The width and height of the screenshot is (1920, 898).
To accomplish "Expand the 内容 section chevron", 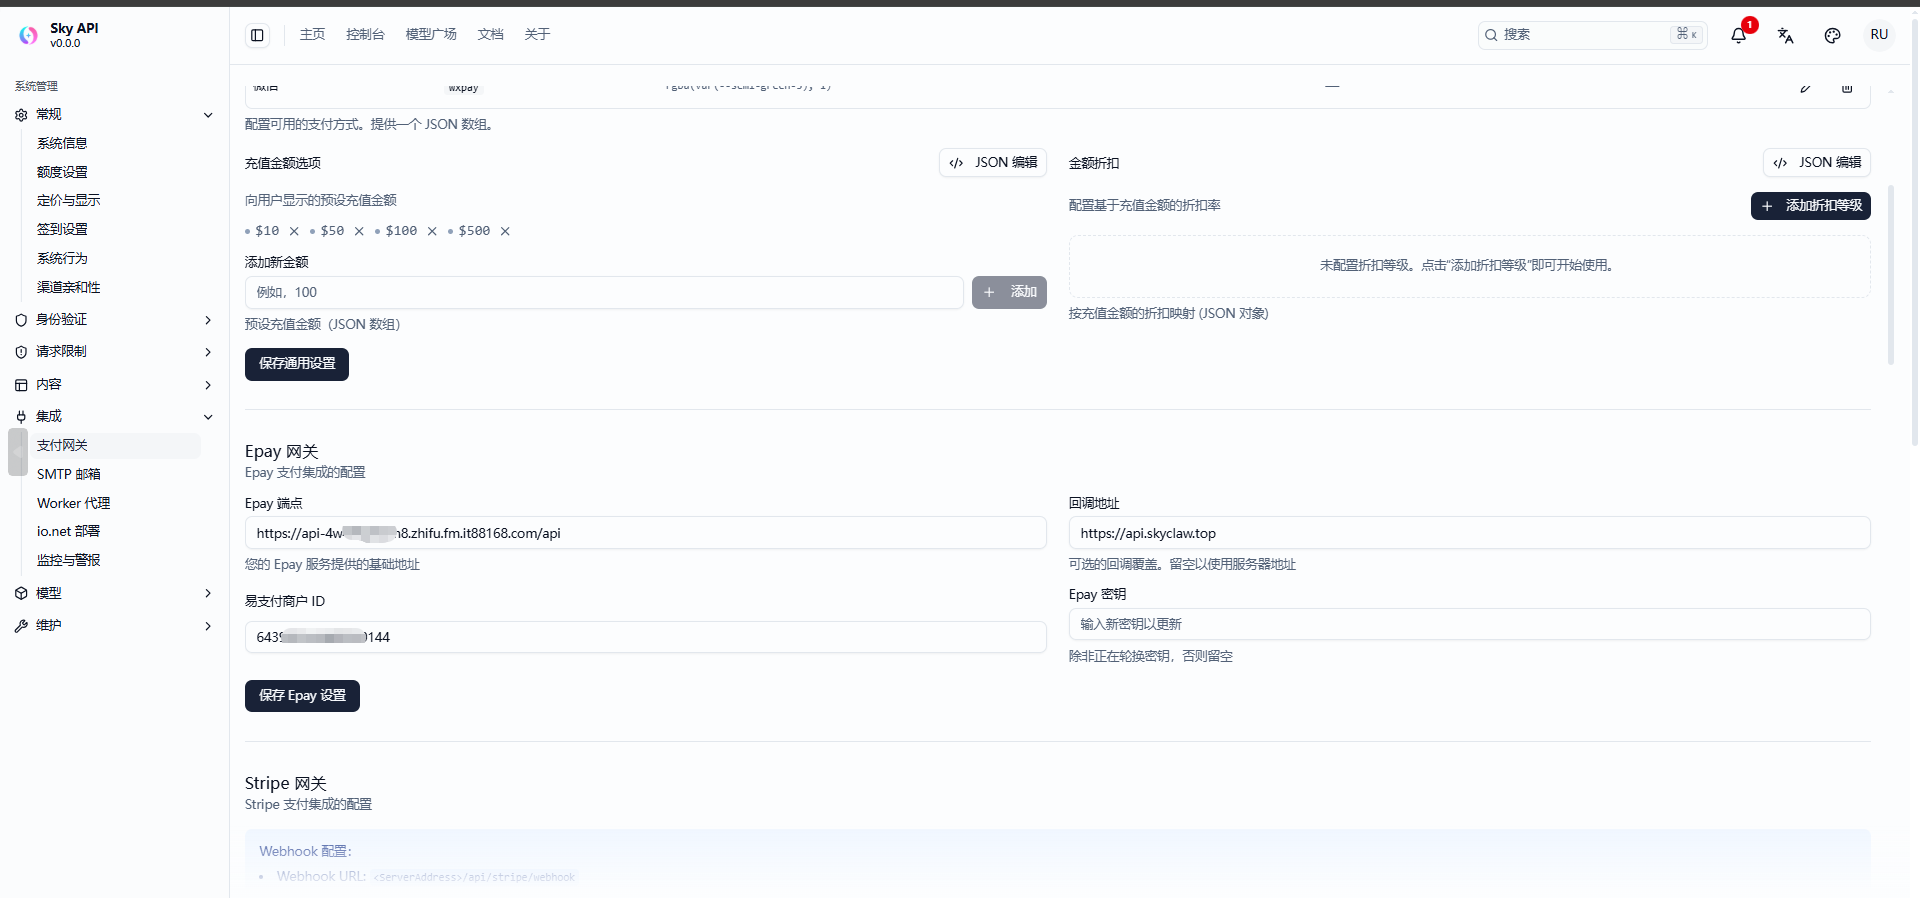I will click(x=208, y=385).
